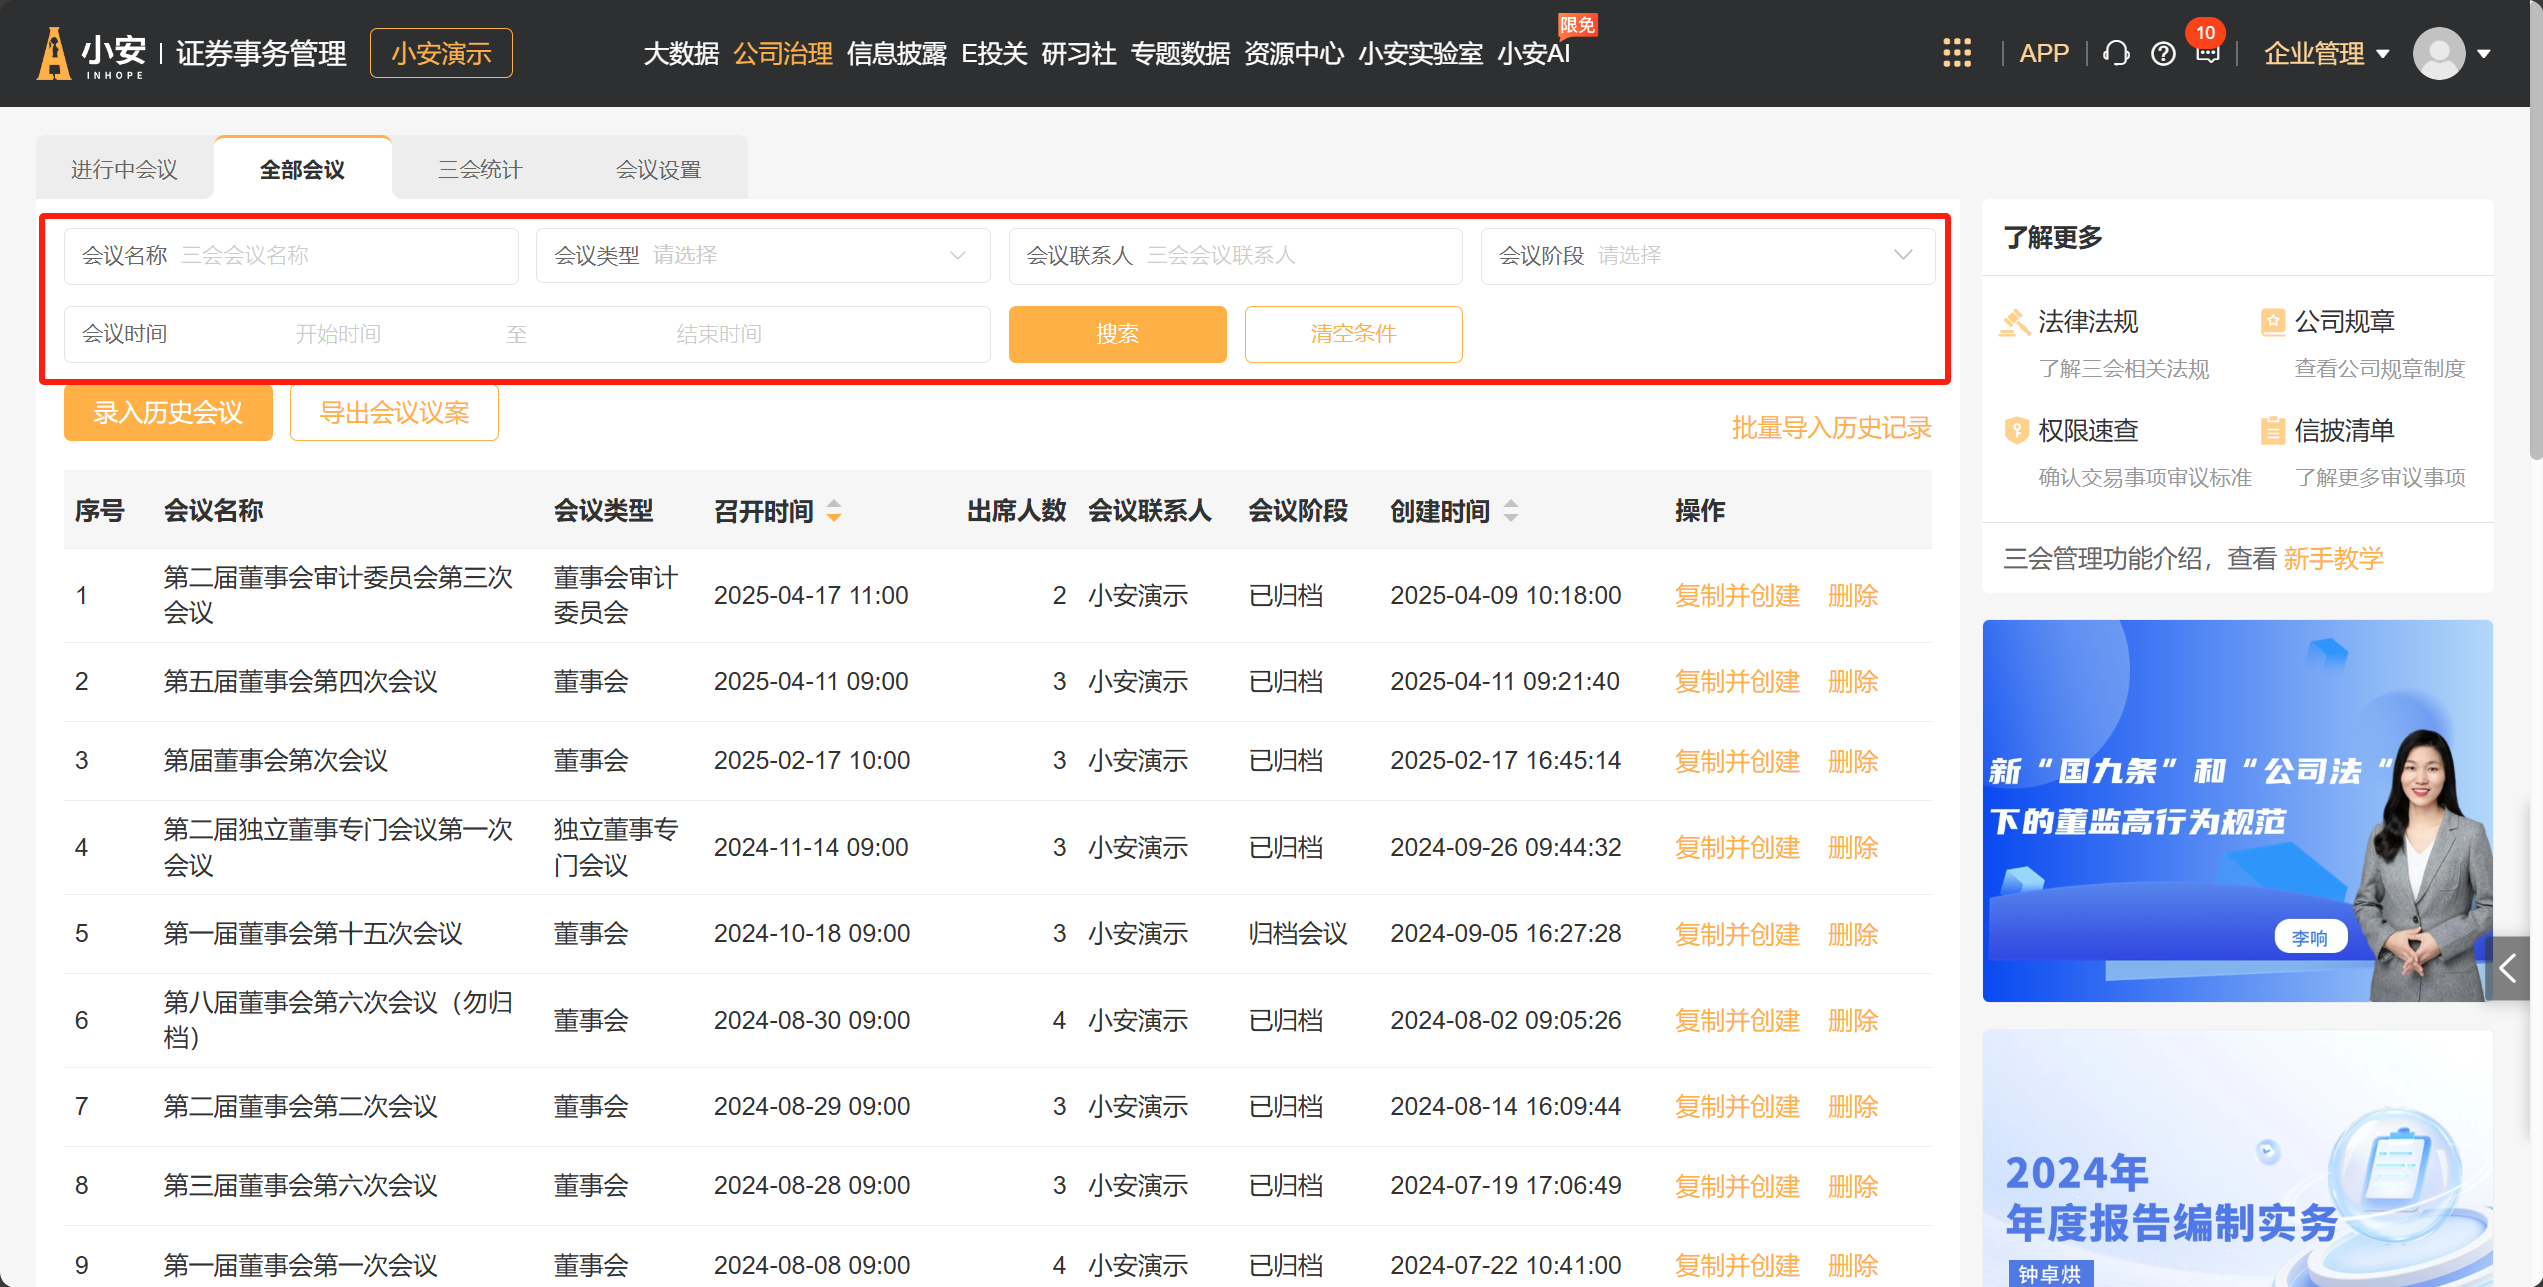The width and height of the screenshot is (2543, 1287).
Task: Click the 确认交易事项审议标准 text
Action: (x=2145, y=478)
